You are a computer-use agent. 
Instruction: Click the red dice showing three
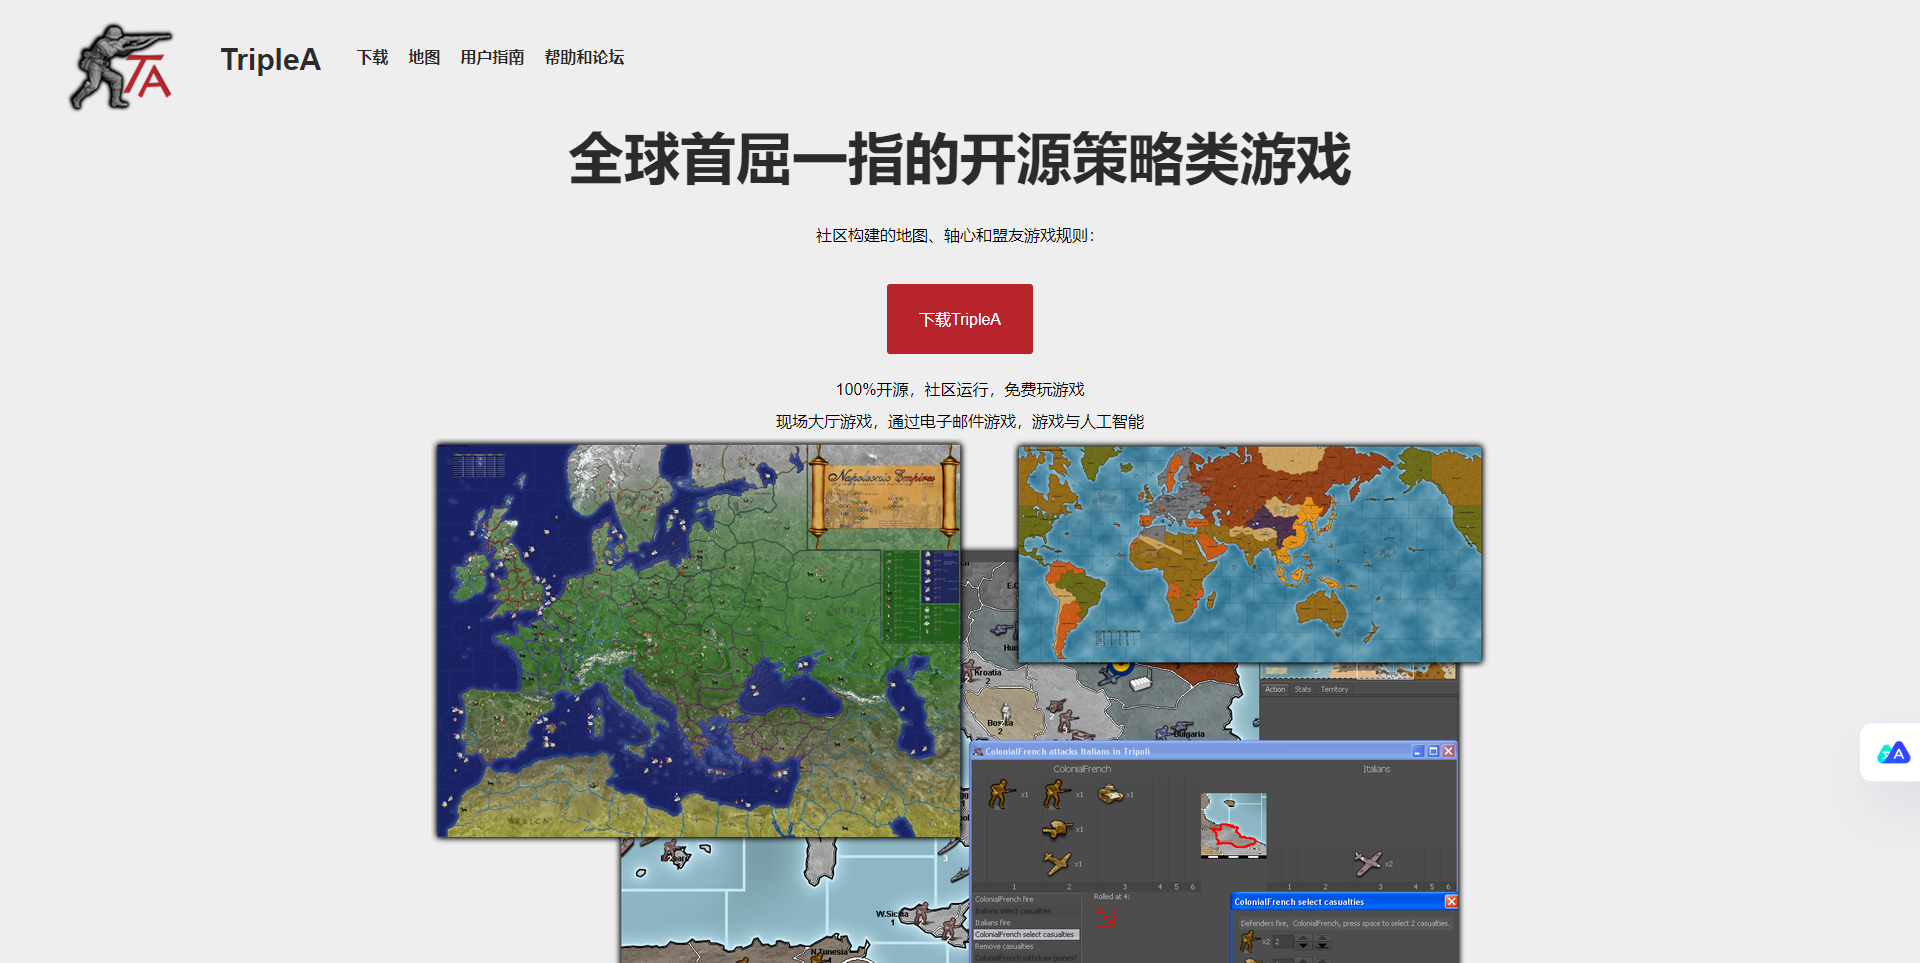(1105, 916)
